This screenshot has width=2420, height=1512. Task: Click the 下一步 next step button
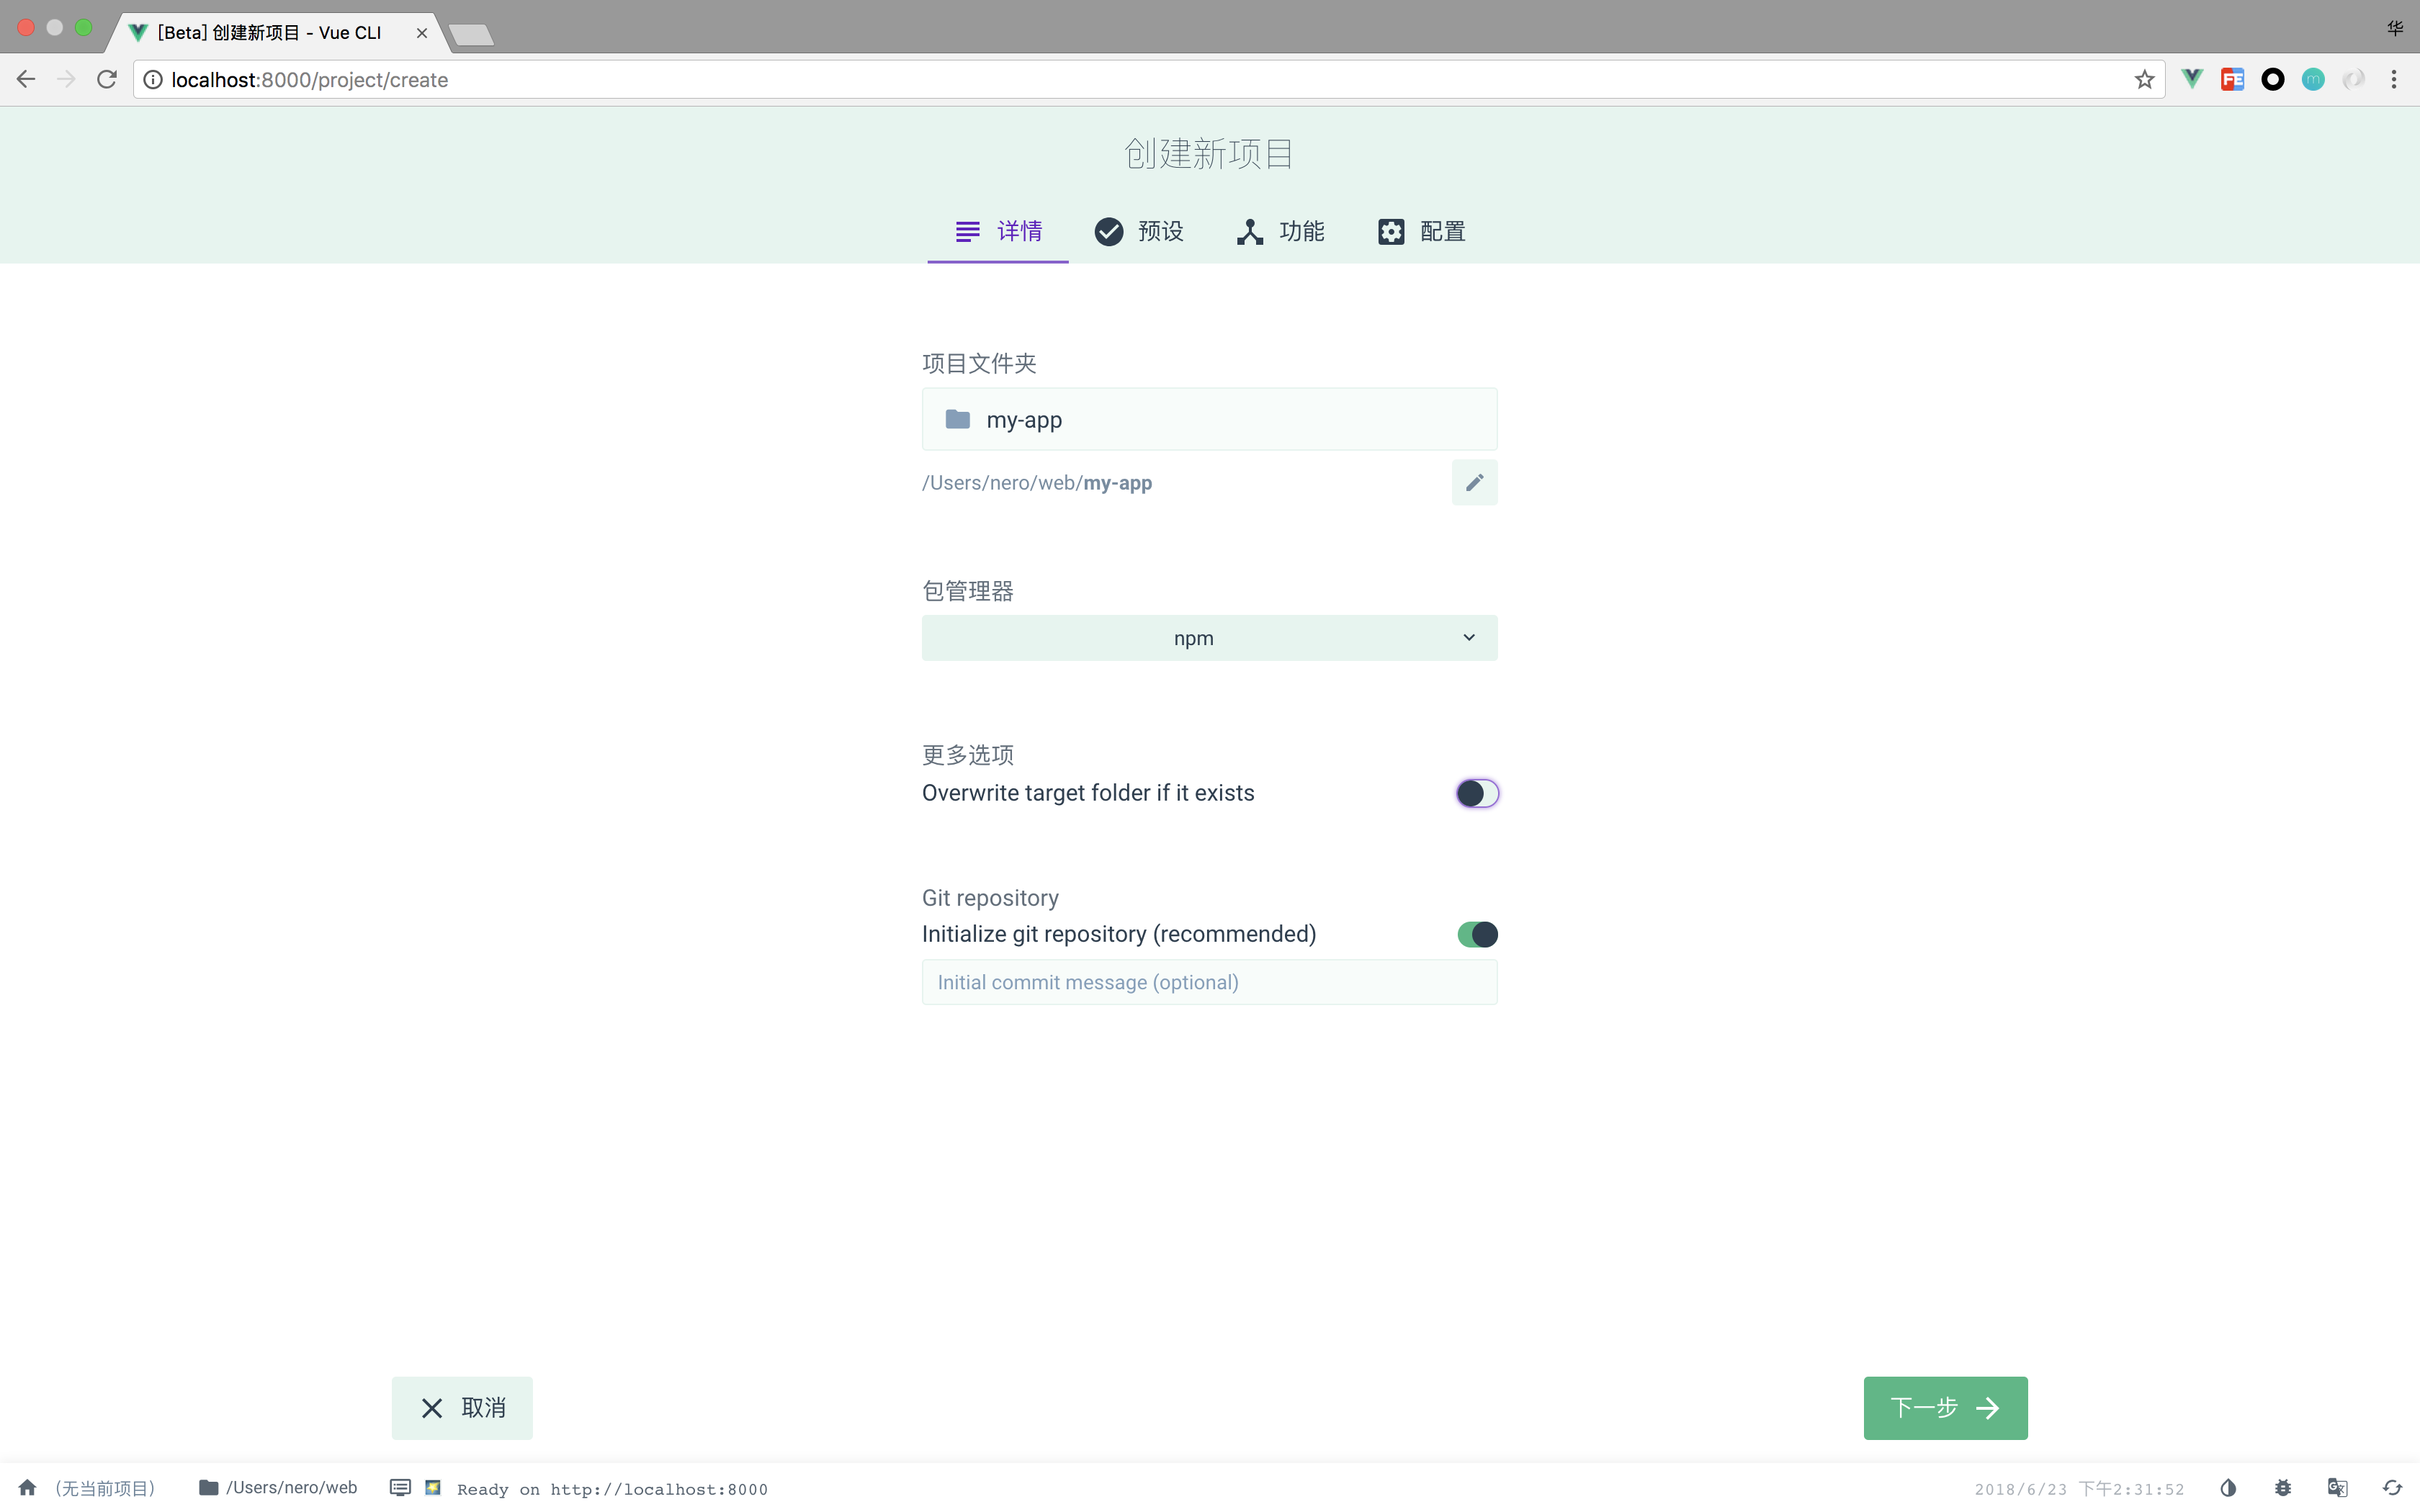1944,1407
